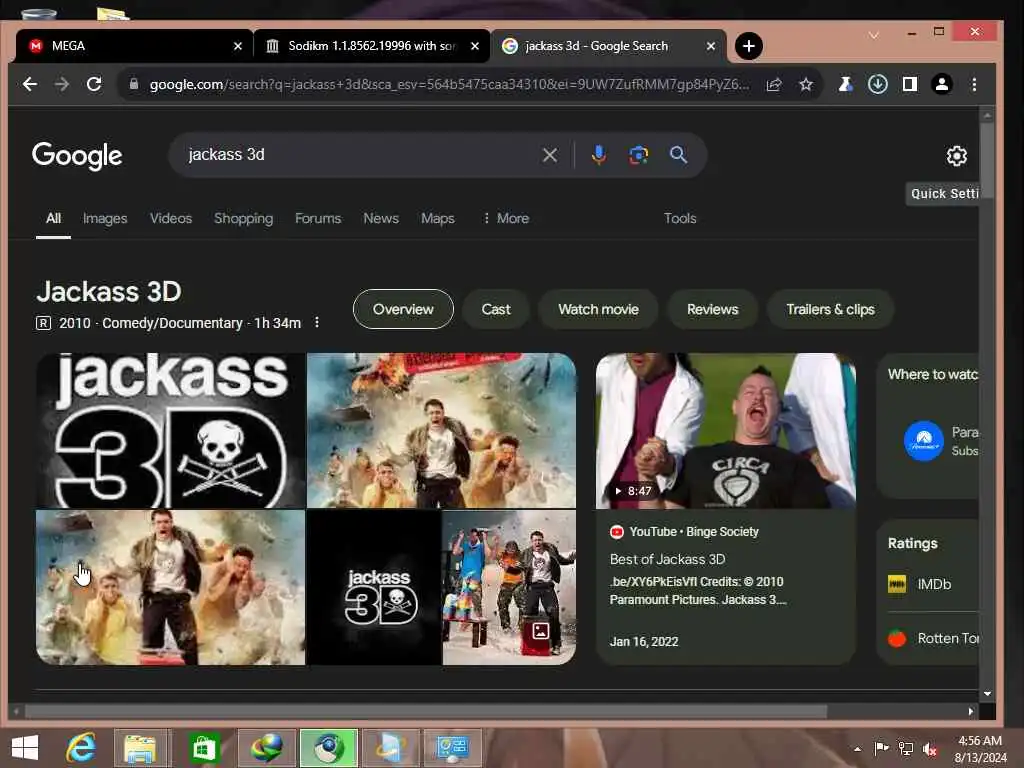
Task: Open the IMDb rating link
Action: tap(933, 584)
